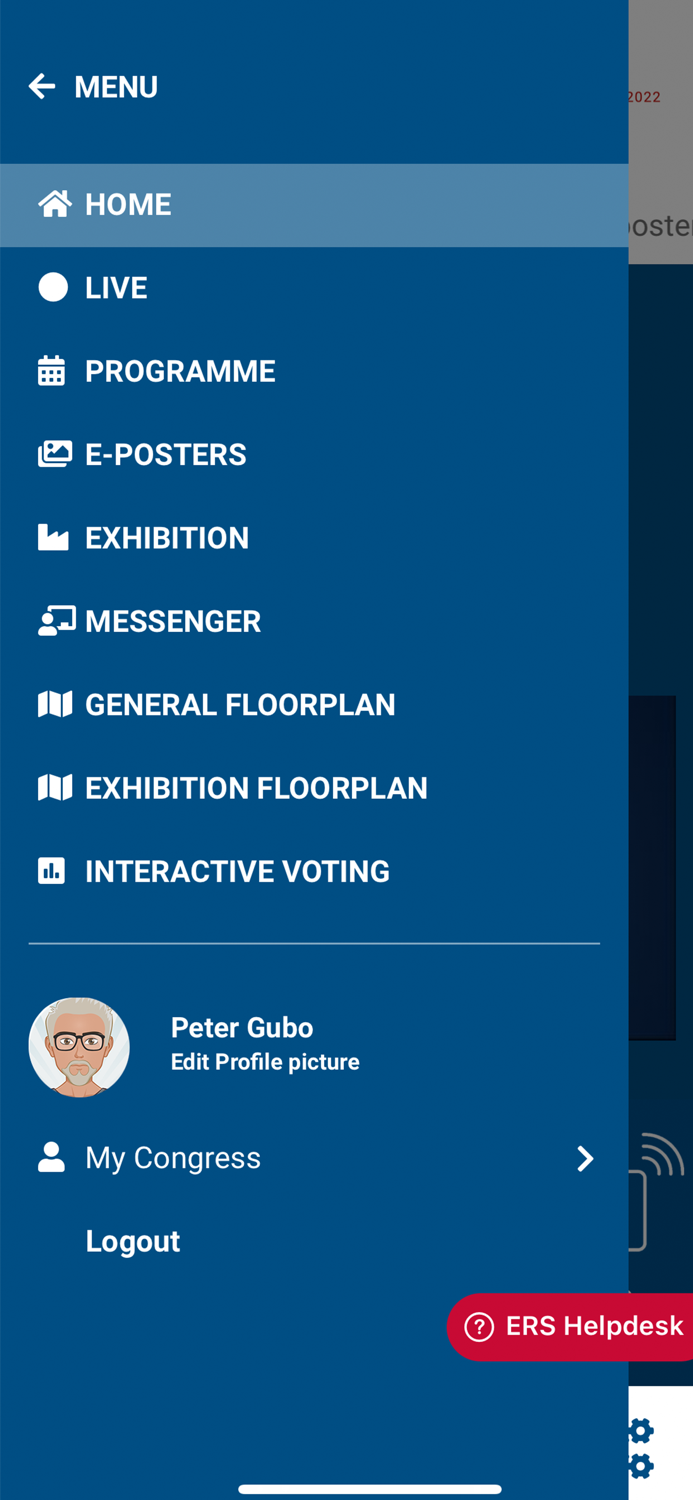Open the Exhibition Floorplan menu item
Viewport: 693px width, 1500px height.
[256, 788]
